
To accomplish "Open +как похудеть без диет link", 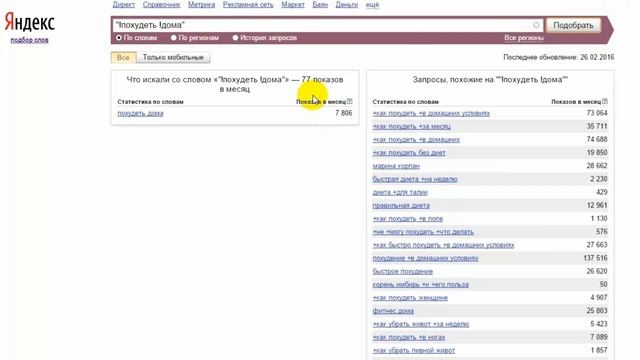I will tap(409, 153).
